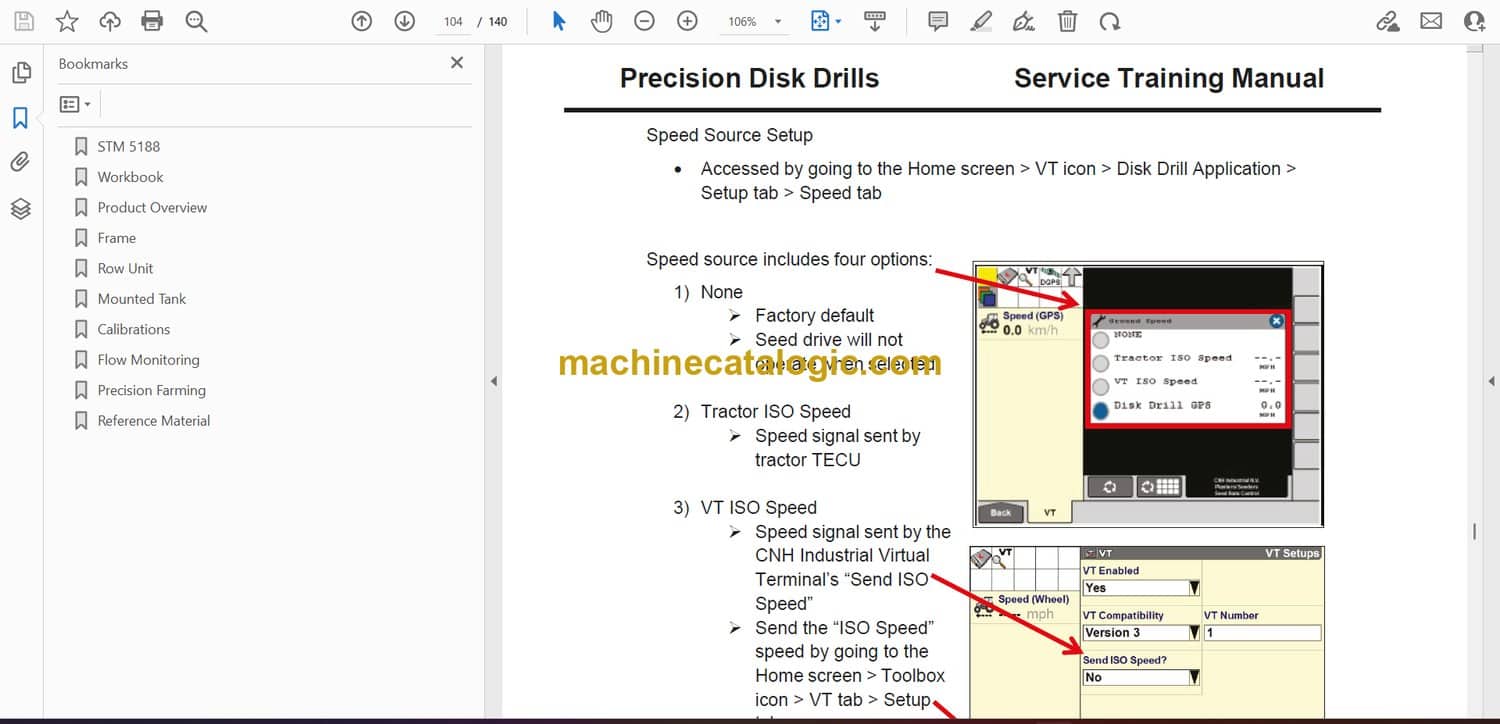Jump to the Precision Farming bookmark
The height and width of the screenshot is (724, 1500).
click(151, 390)
